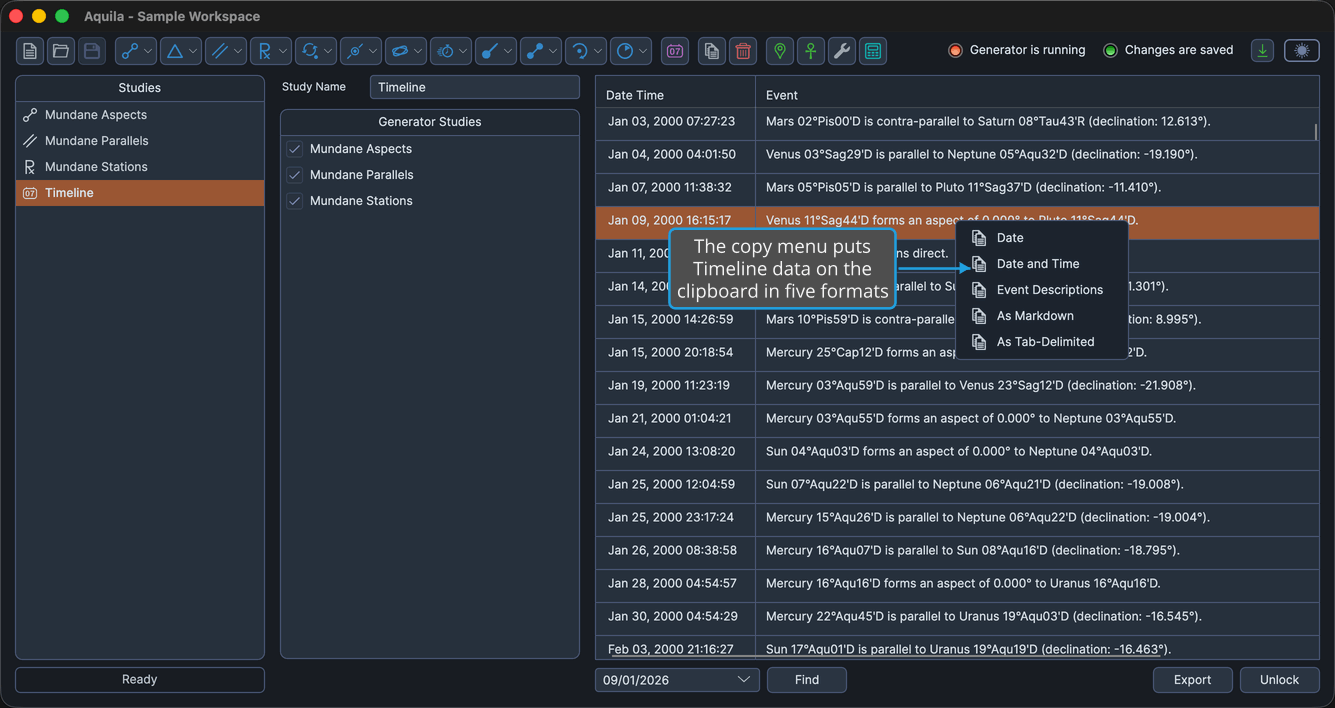The image size is (1335, 708).
Task: Expand the triangle tool dropdown arrow
Action: click(x=193, y=51)
